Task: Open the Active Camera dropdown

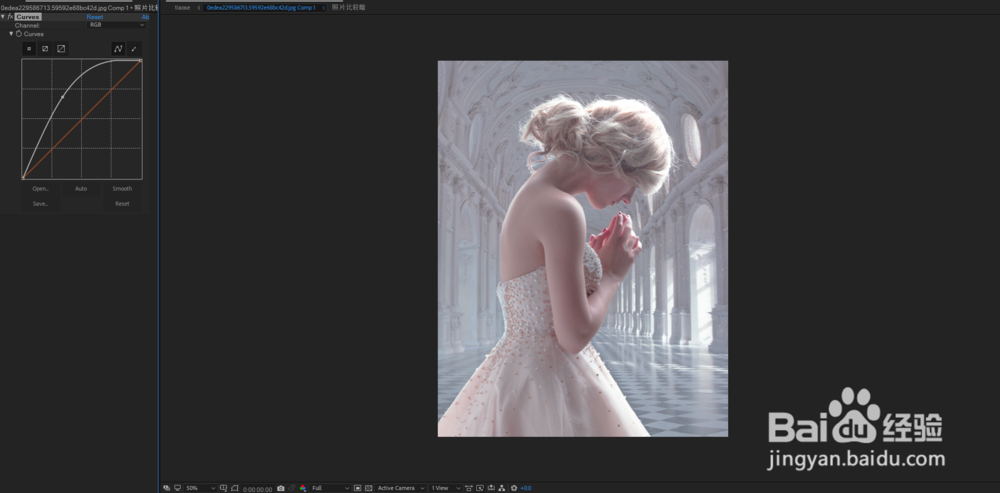Action: click(x=401, y=488)
